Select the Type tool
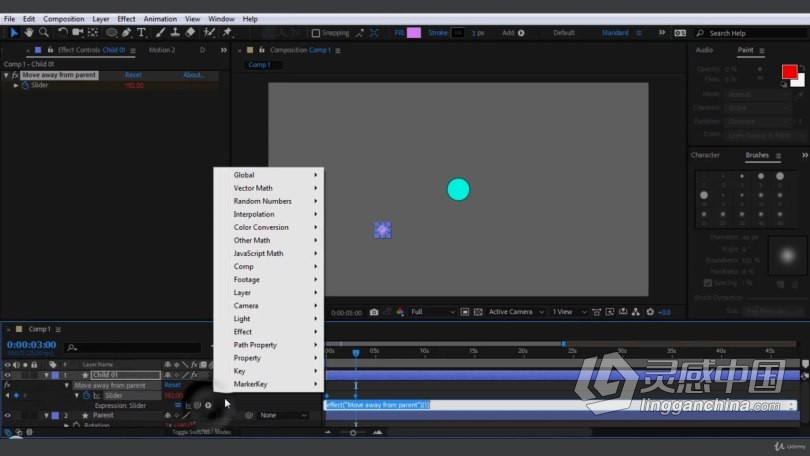This screenshot has height=456, width=810. (141, 33)
